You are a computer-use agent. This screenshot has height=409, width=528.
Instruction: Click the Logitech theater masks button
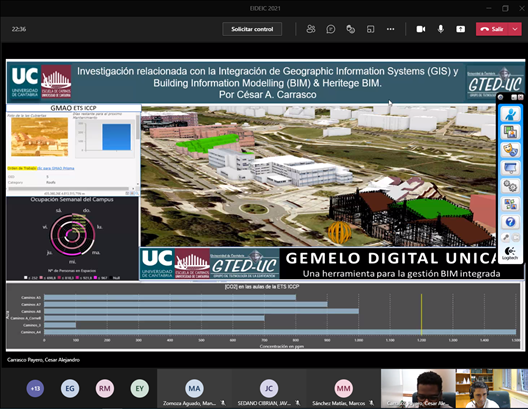[x=510, y=150]
